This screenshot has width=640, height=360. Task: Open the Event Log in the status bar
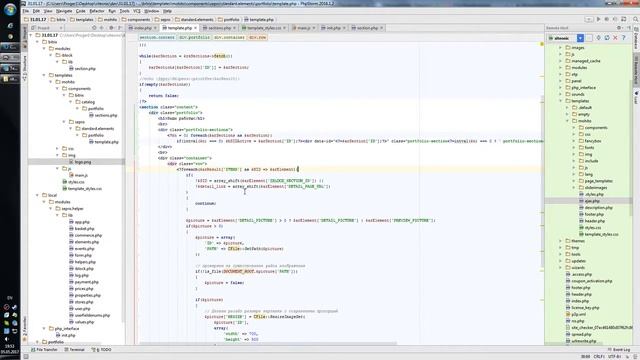click(x=619, y=349)
